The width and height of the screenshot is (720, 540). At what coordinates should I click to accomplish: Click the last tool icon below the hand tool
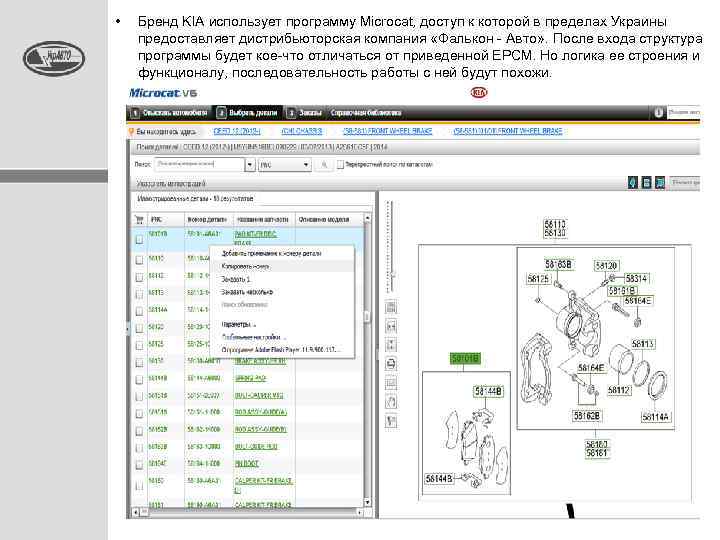click(391, 421)
